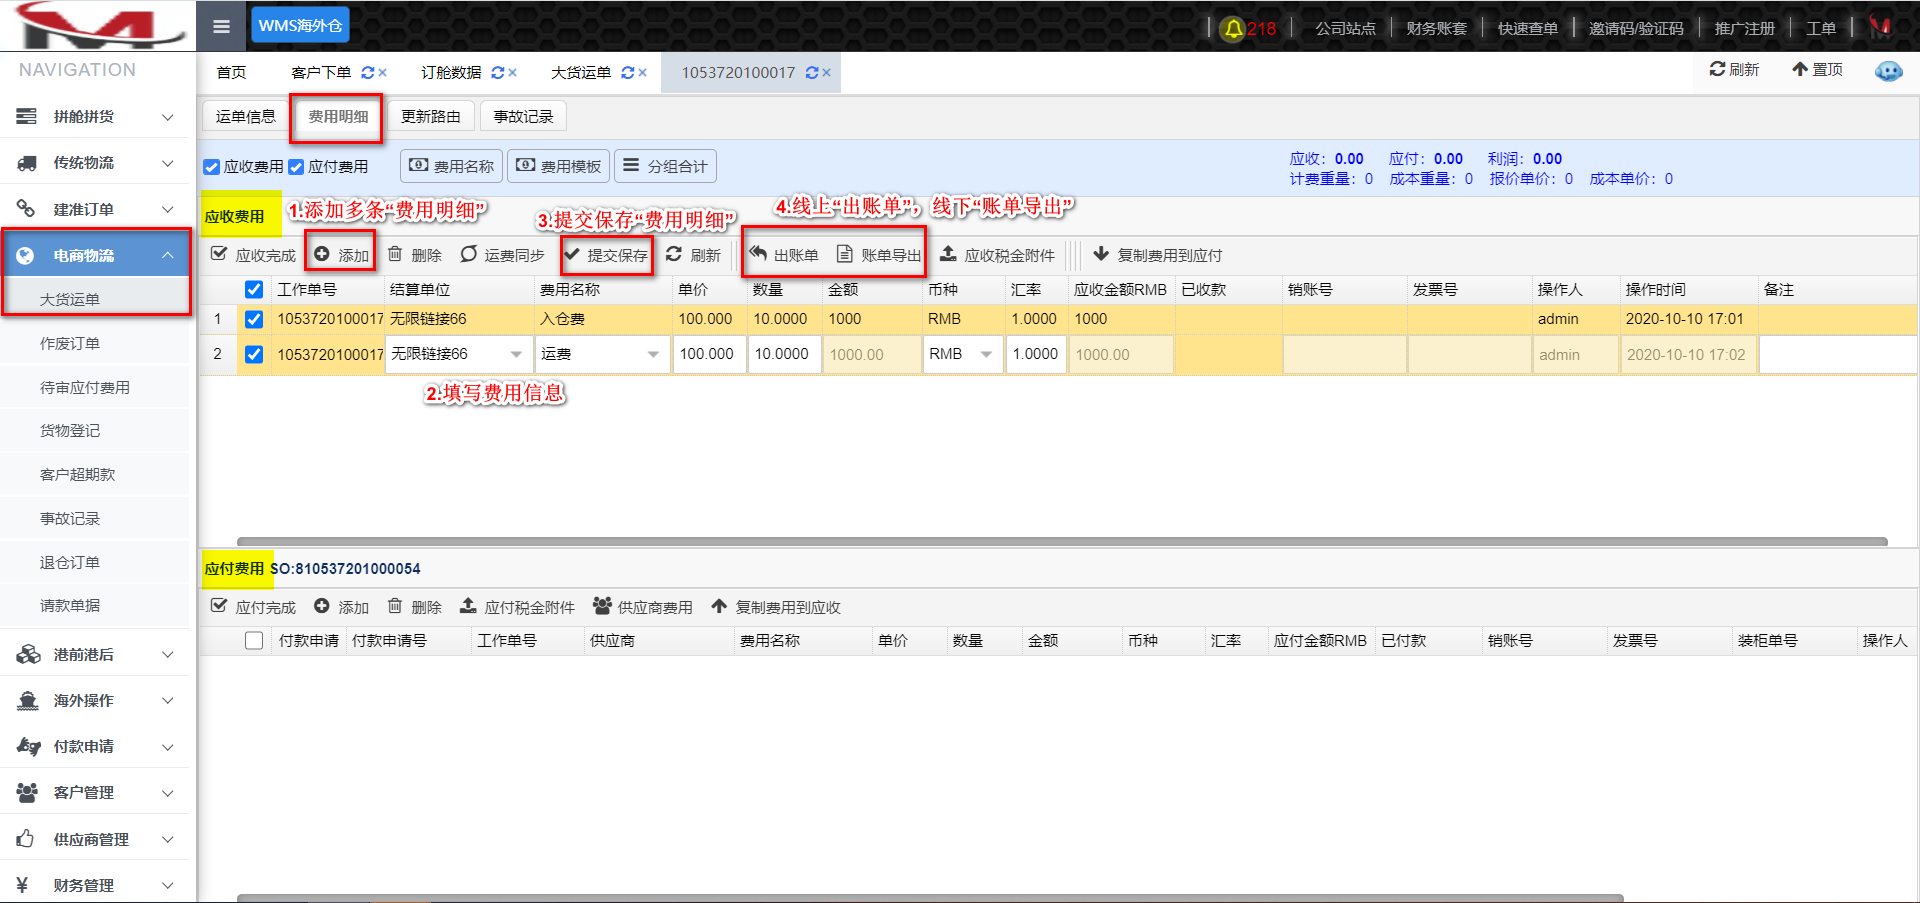Click 账单导出 to export the bill
Screen dimensions: 1920x903
(x=879, y=255)
